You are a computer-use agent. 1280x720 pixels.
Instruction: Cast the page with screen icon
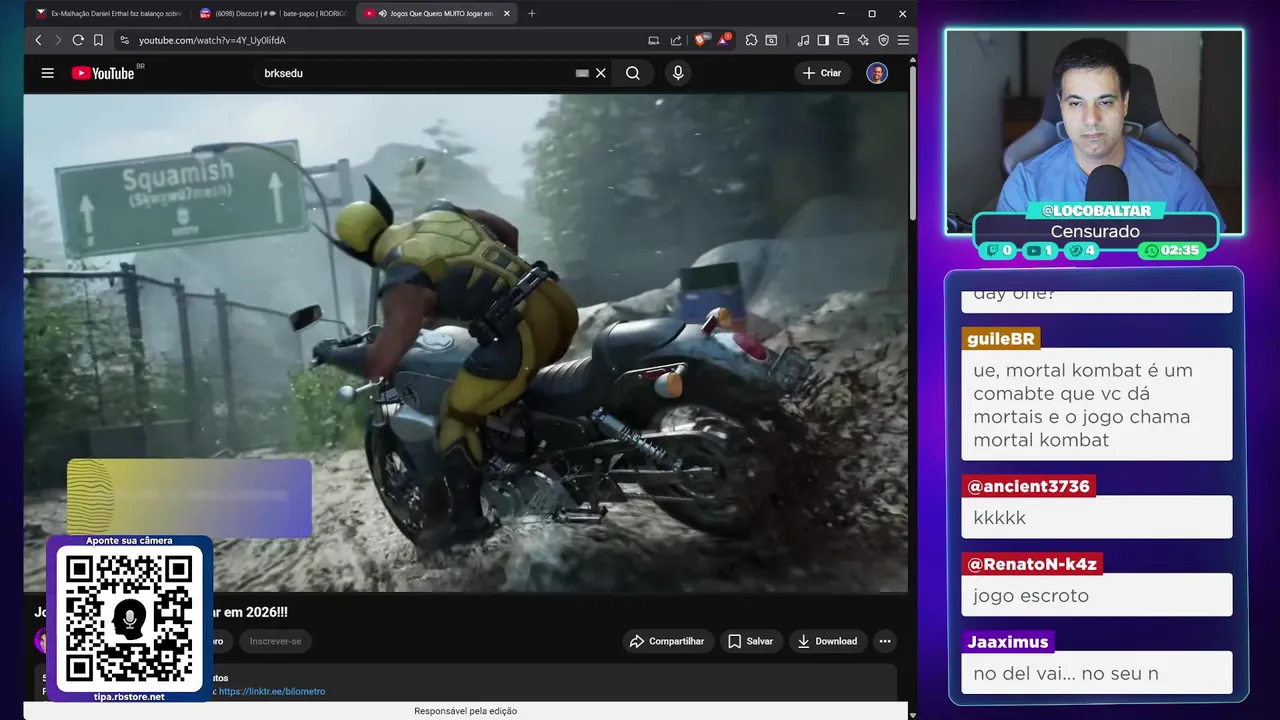click(654, 40)
